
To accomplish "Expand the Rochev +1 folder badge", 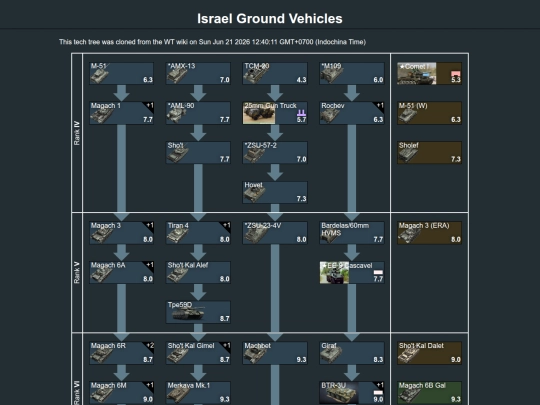I will click(380, 106).
